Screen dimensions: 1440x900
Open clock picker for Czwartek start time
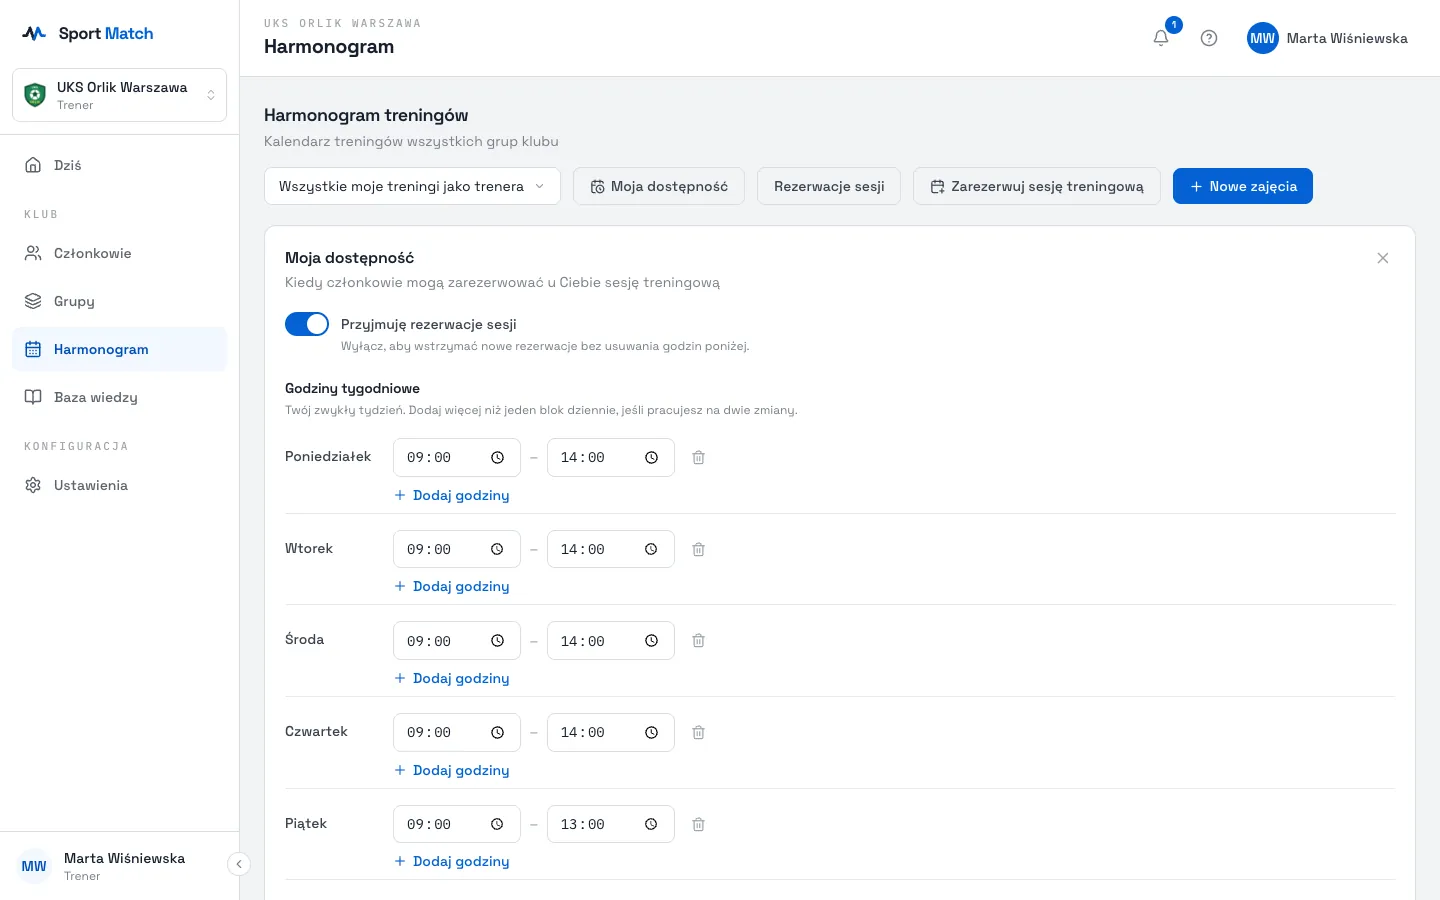pyautogui.click(x=497, y=733)
